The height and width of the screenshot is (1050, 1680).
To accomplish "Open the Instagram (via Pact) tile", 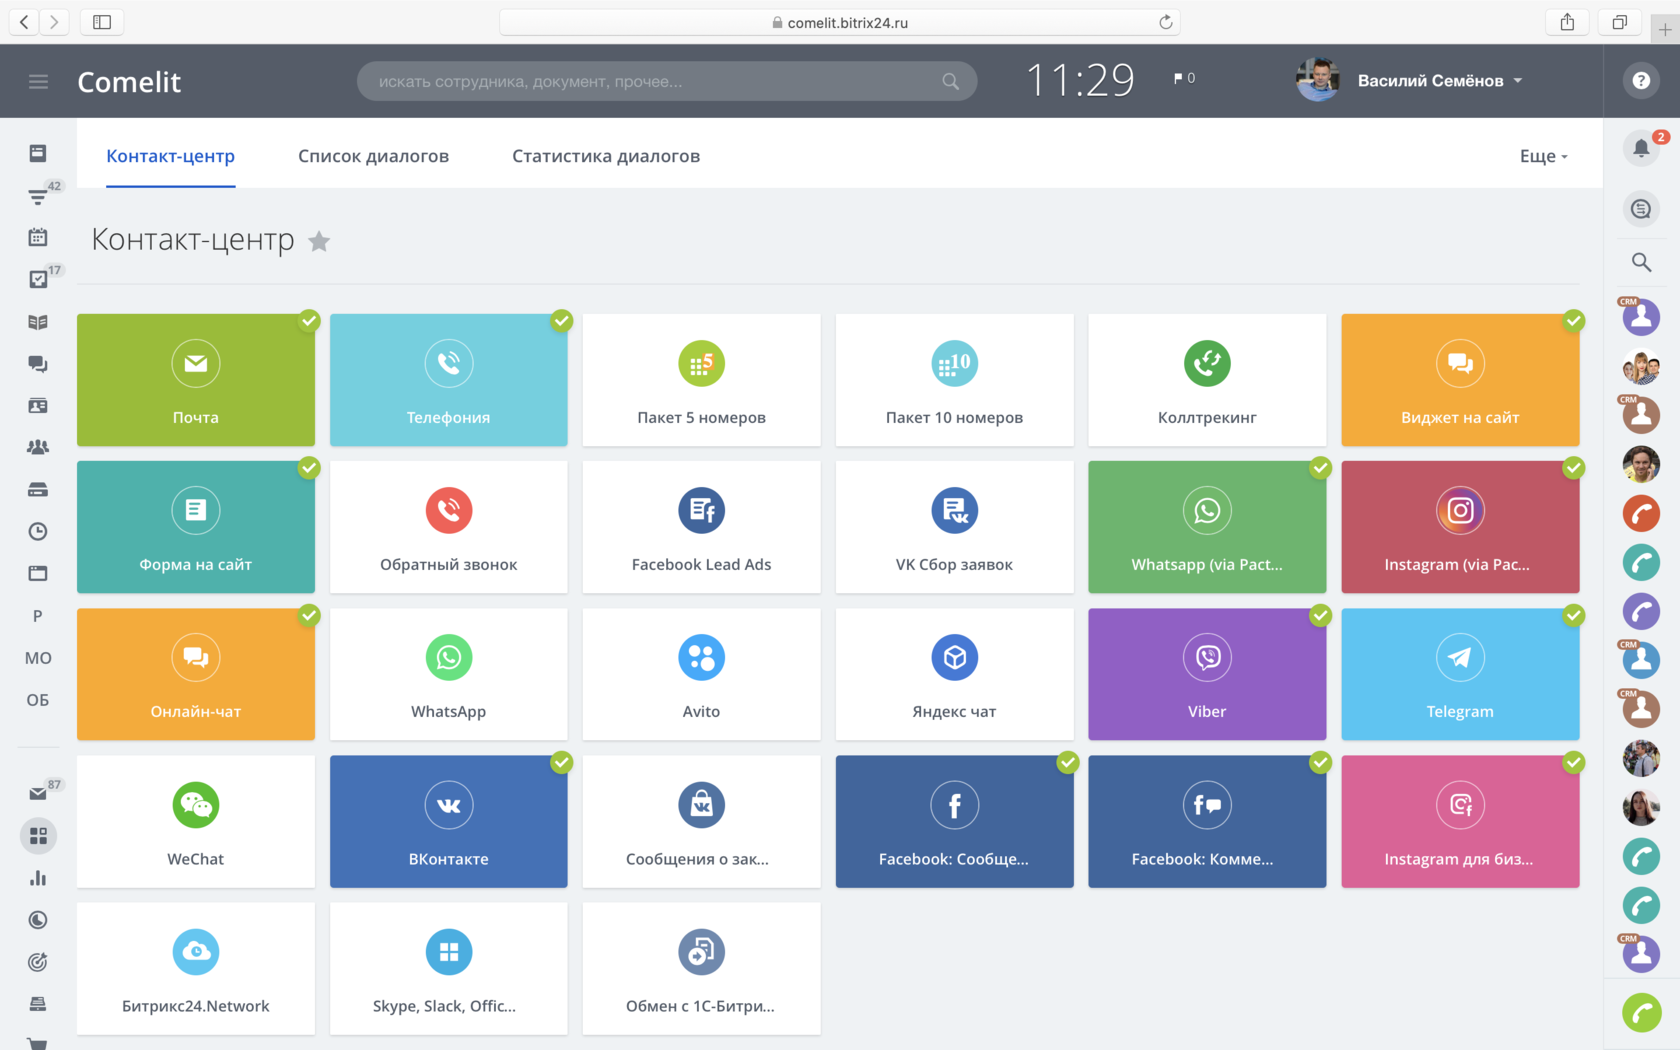I will click(1460, 527).
